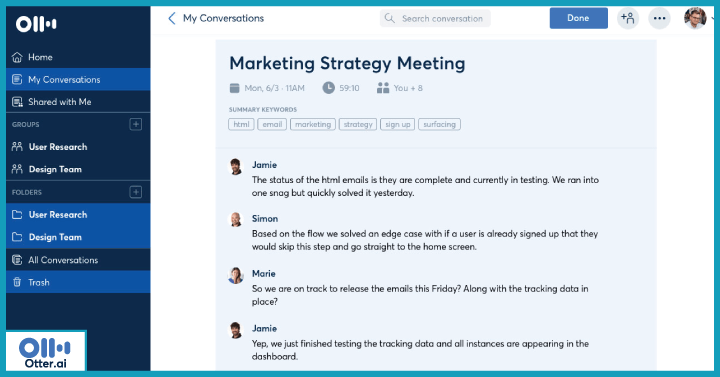Click the Home house icon
Screen dimensions: 720x377
tap(17, 57)
